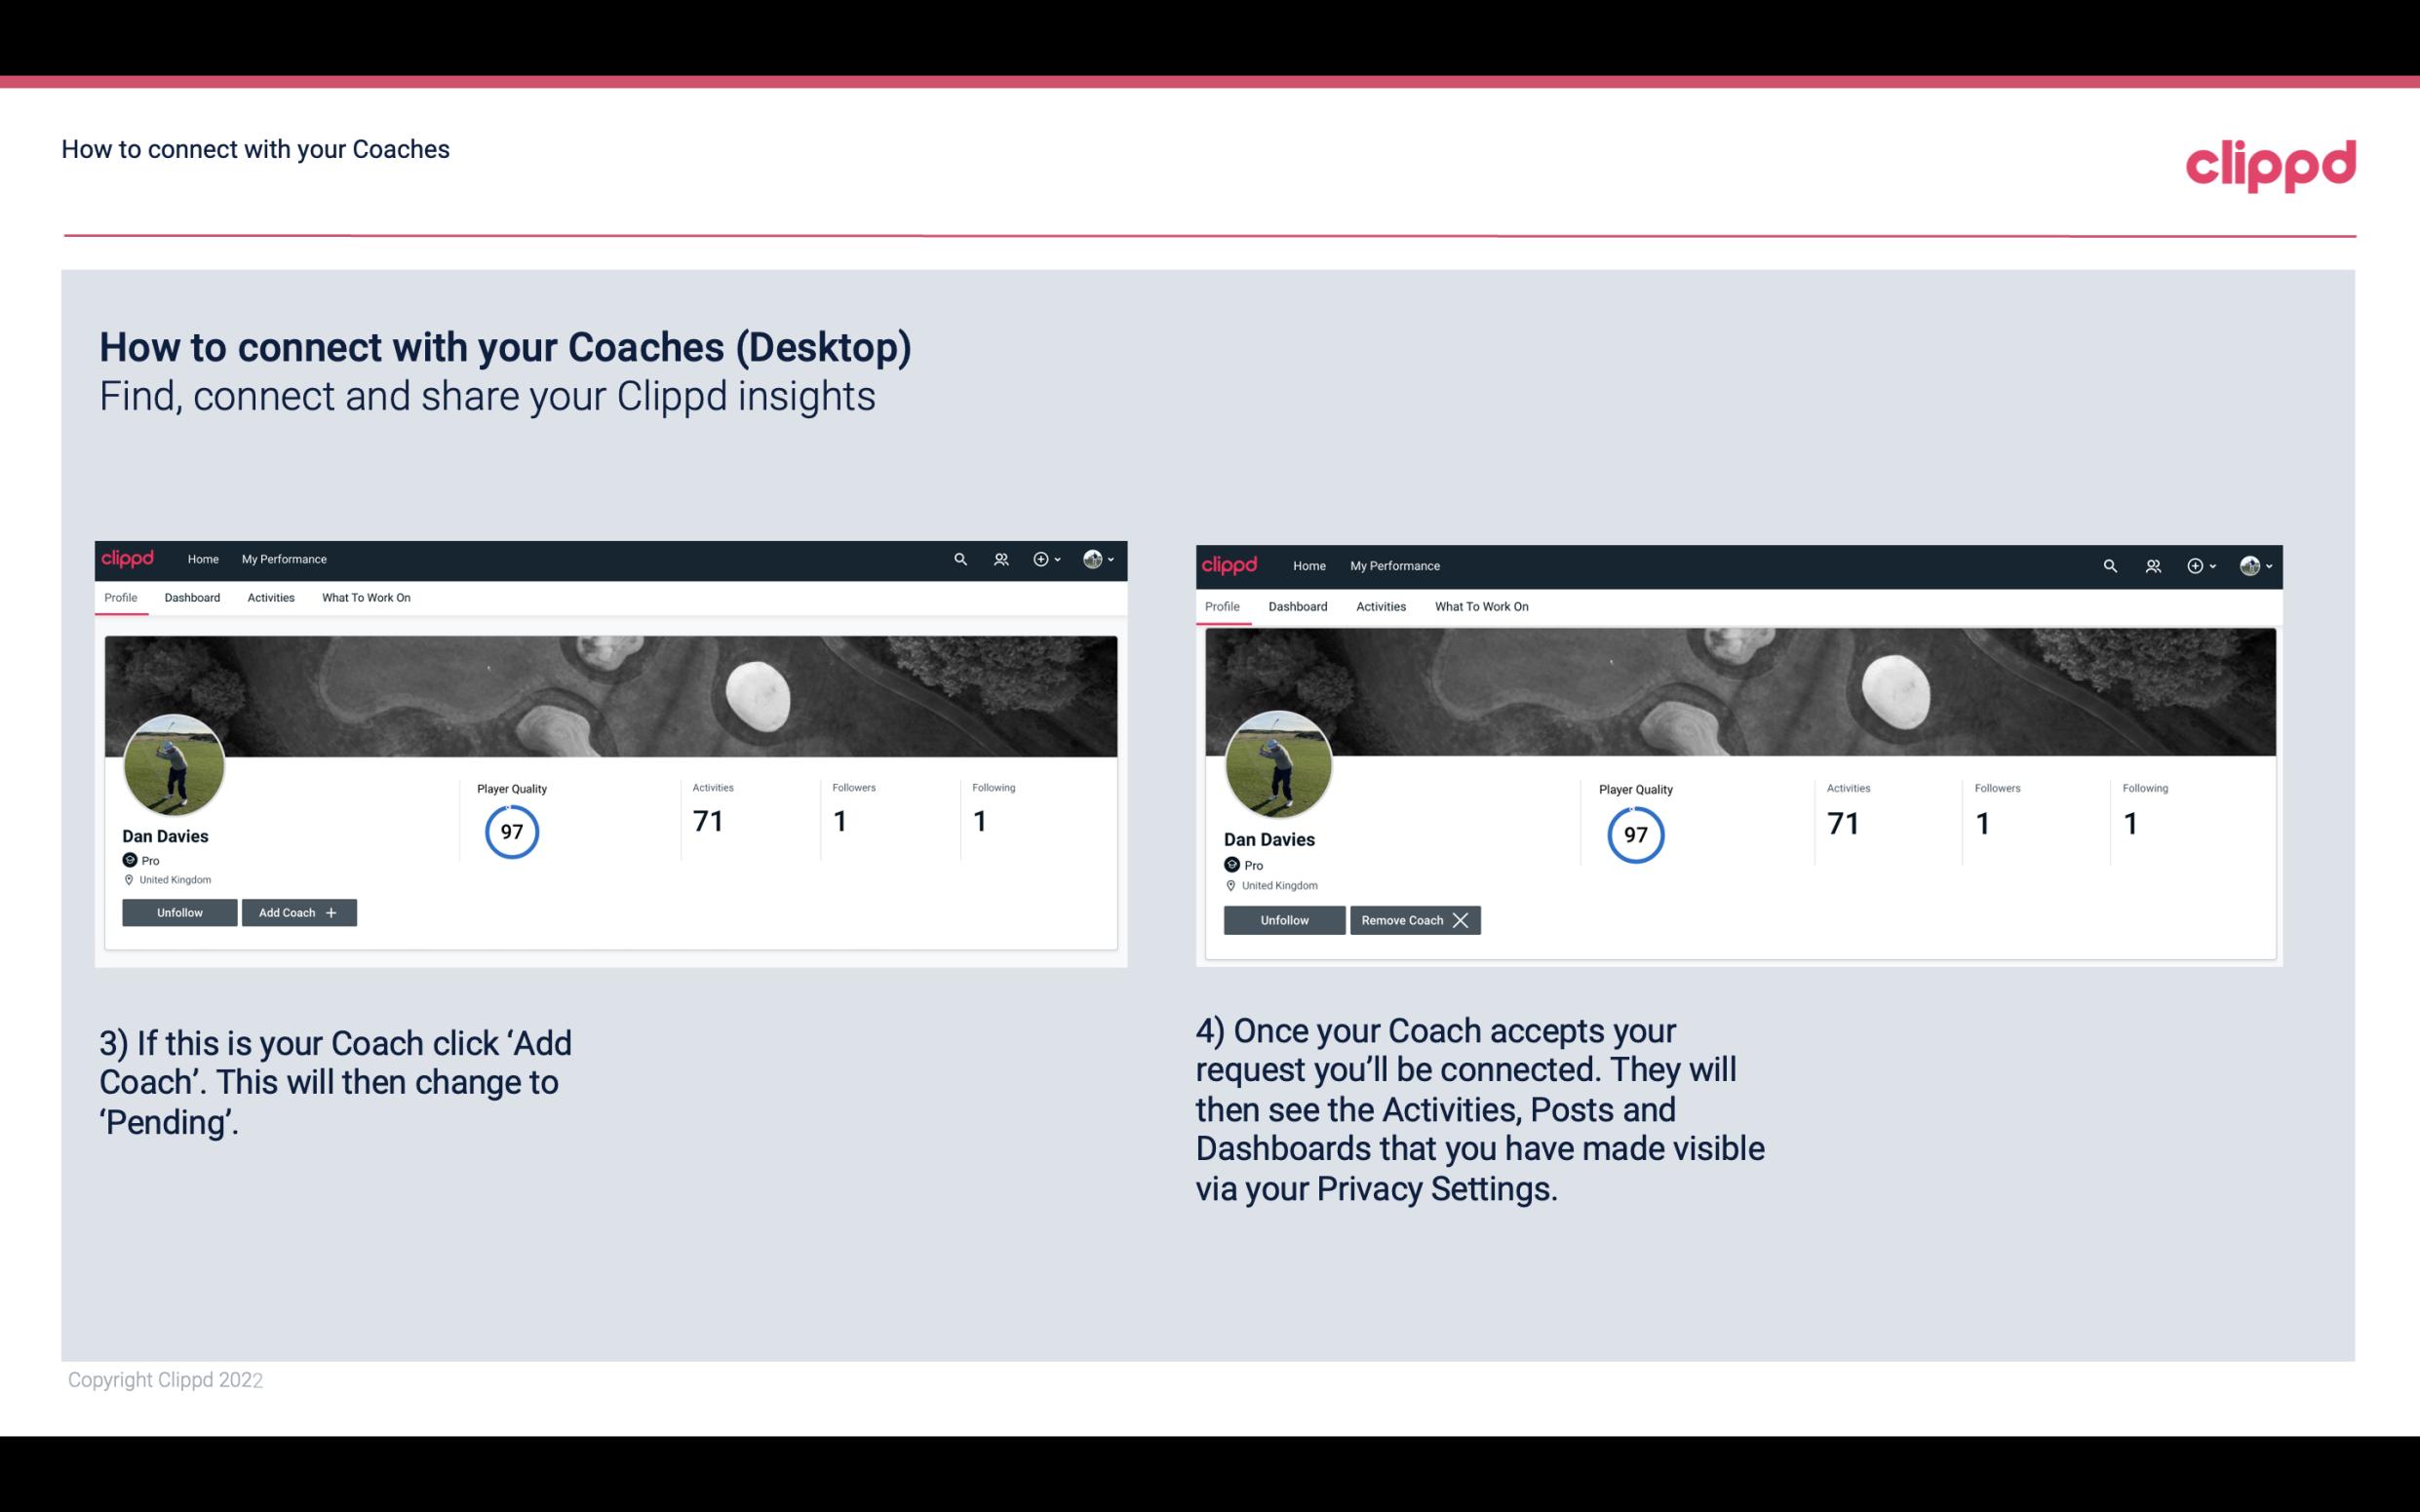Select 'Activities' tab in right dashboard
The image size is (2420, 1512).
click(1380, 606)
